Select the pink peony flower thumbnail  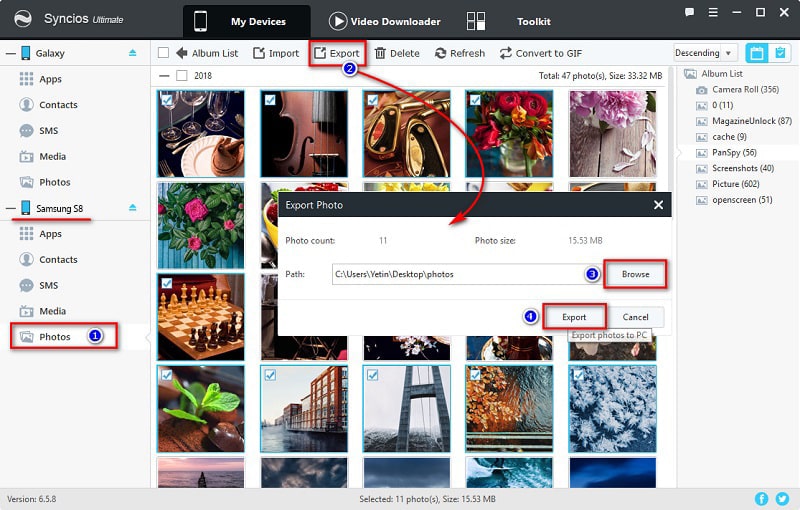point(612,134)
